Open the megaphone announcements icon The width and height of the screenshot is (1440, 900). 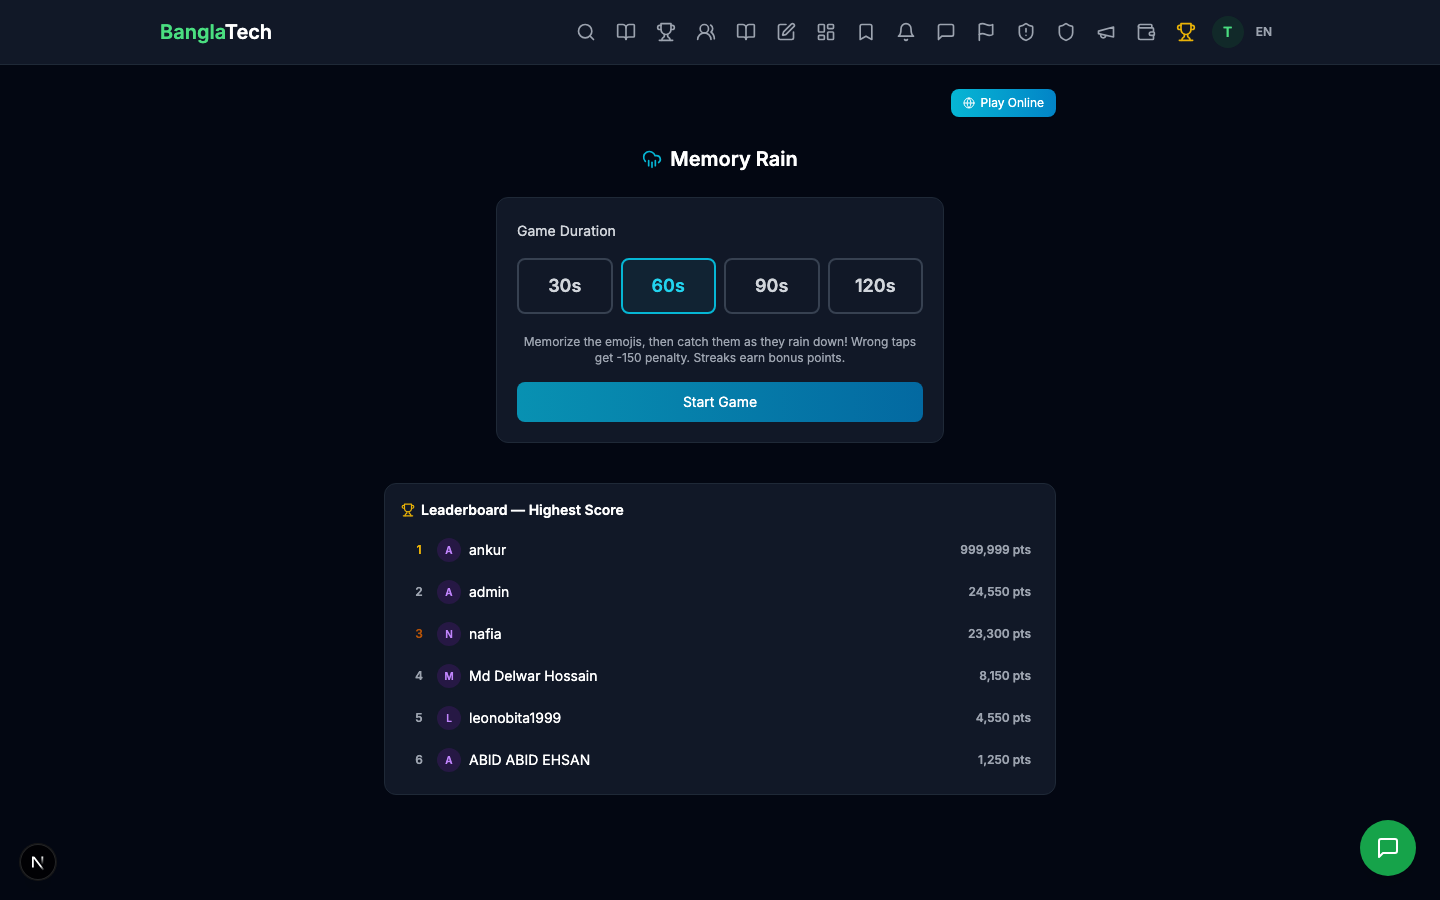tap(1106, 32)
